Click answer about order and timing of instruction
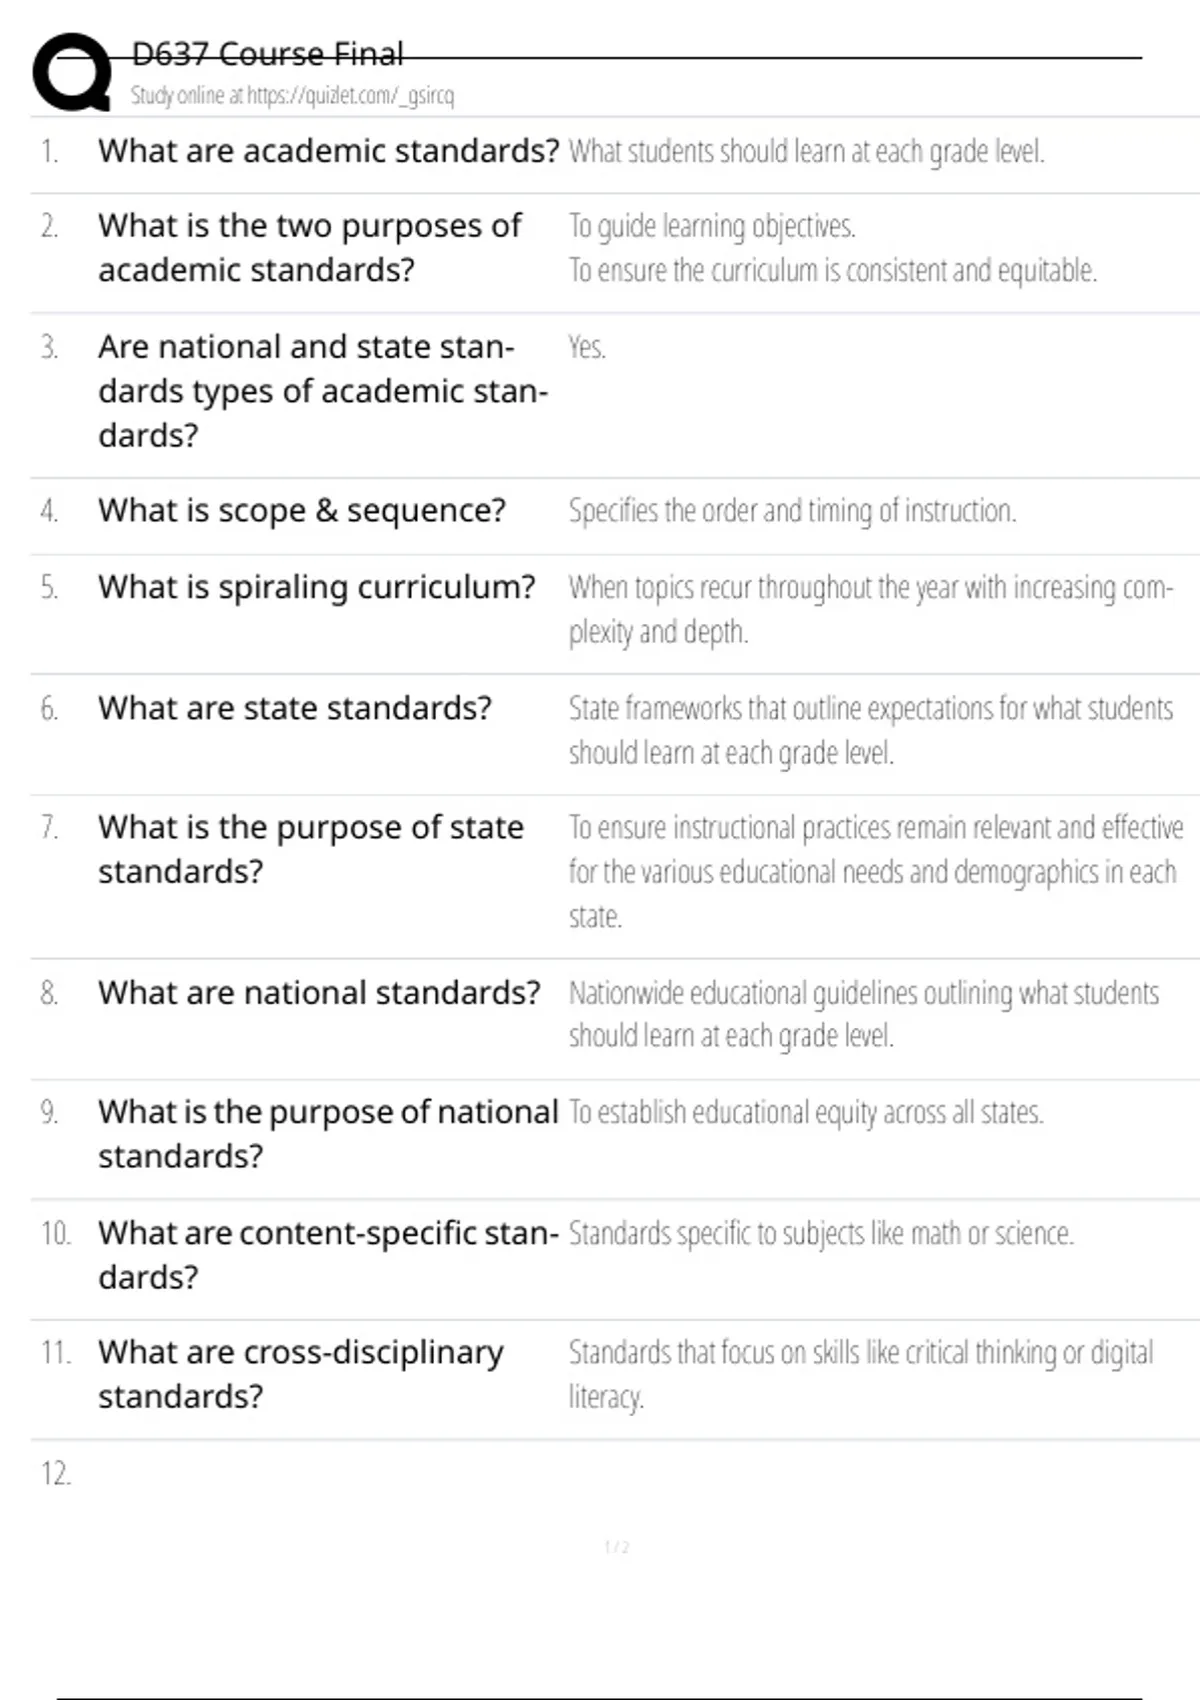 [792, 511]
